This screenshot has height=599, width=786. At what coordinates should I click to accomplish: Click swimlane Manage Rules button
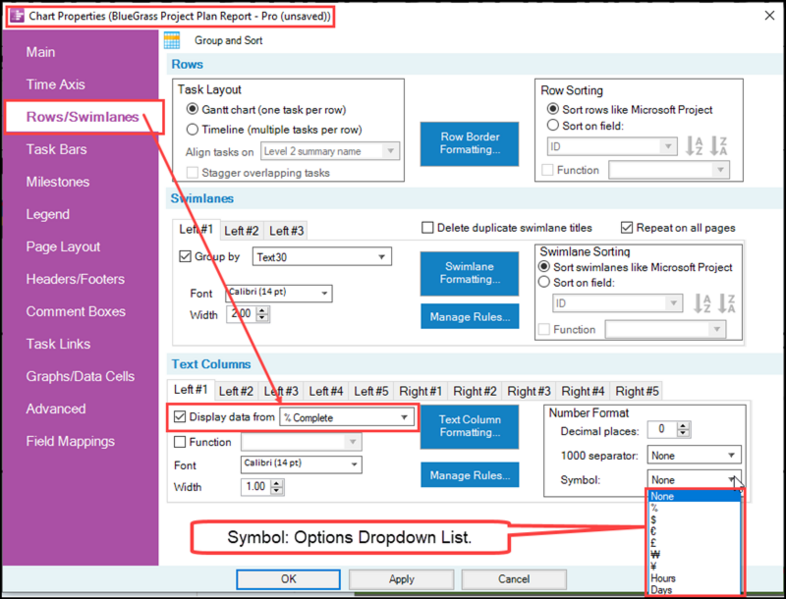(x=470, y=316)
